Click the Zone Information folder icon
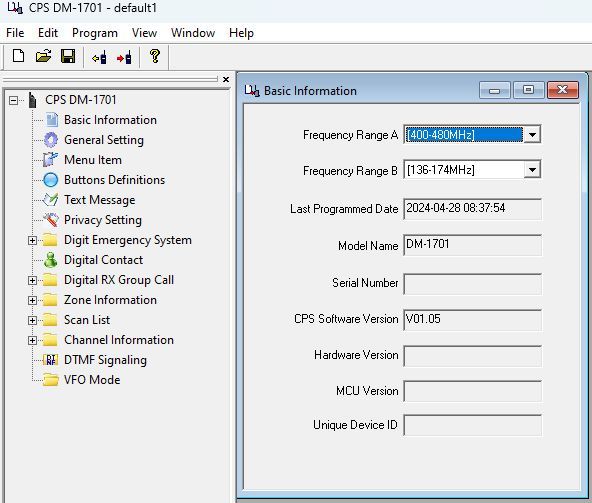Image resolution: width=592 pixels, height=503 pixels. point(50,299)
